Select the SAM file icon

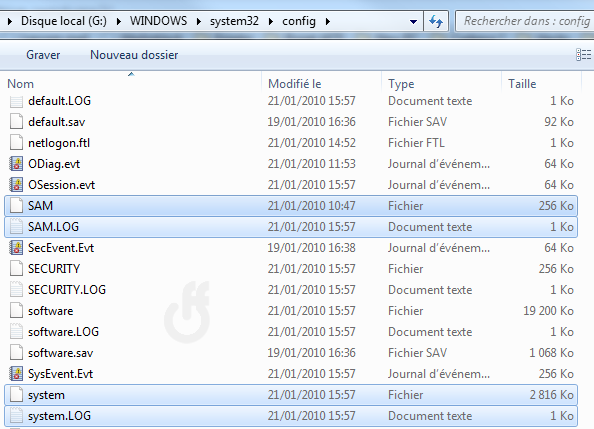pyautogui.click(x=16, y=205)
